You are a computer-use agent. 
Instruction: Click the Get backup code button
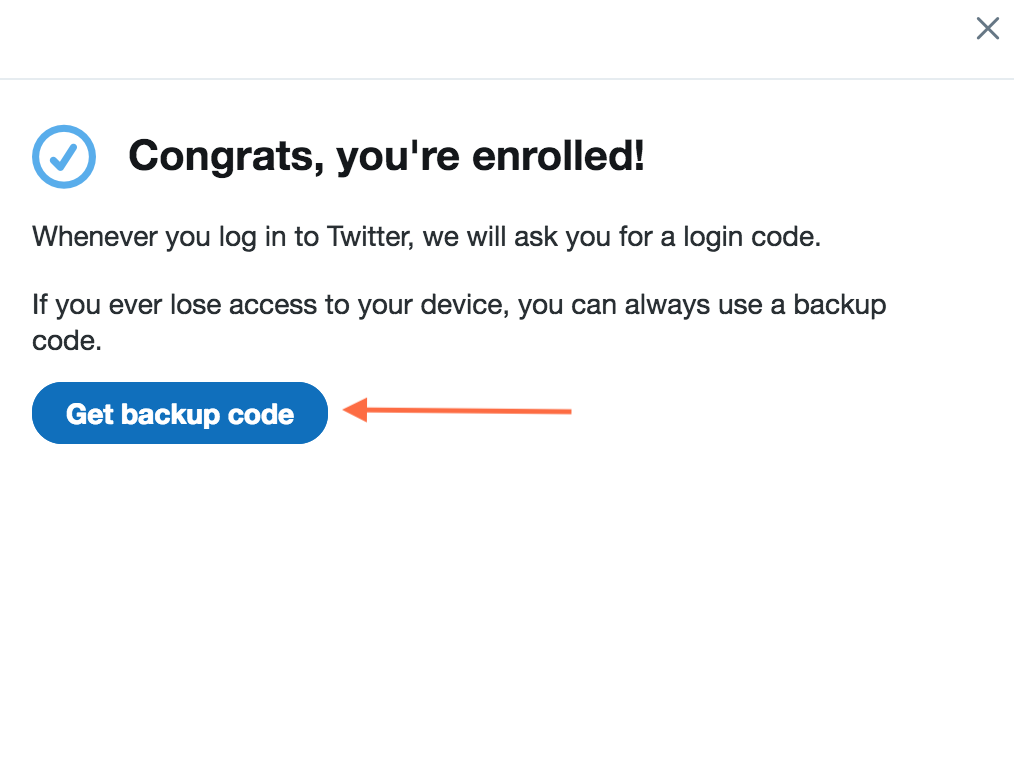pos(180,413)
